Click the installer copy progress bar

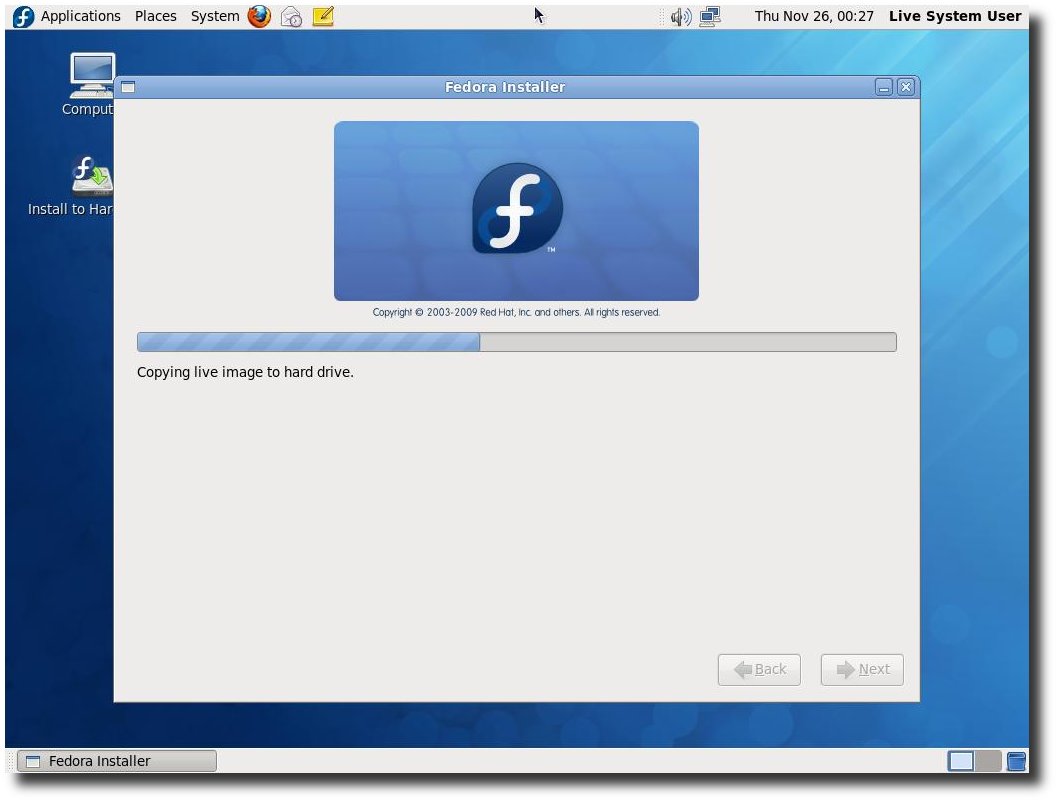coord(516,342)
